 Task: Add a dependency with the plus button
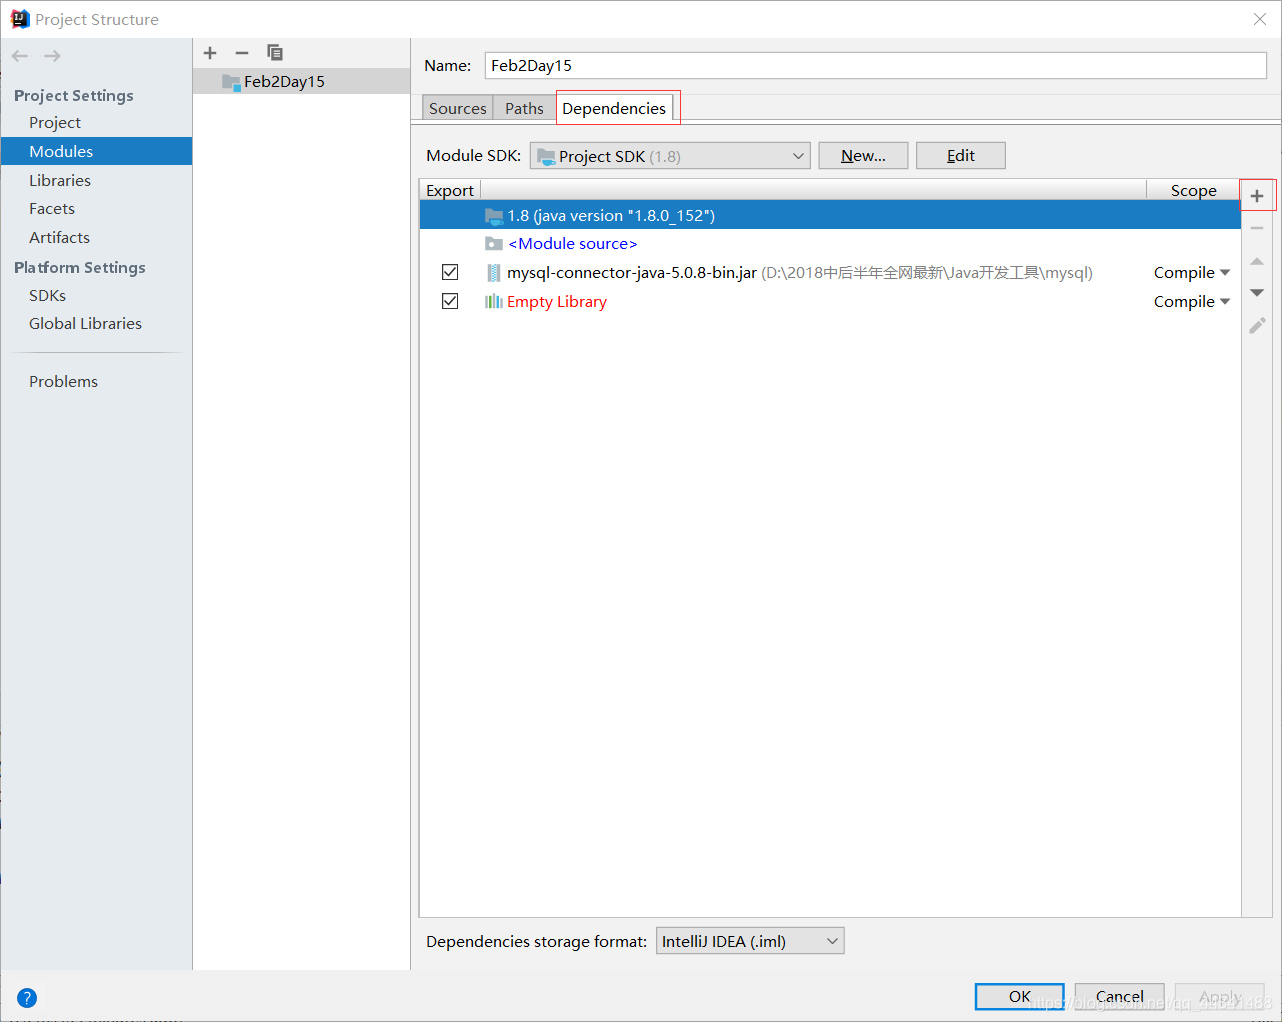tap(1257, 196)
